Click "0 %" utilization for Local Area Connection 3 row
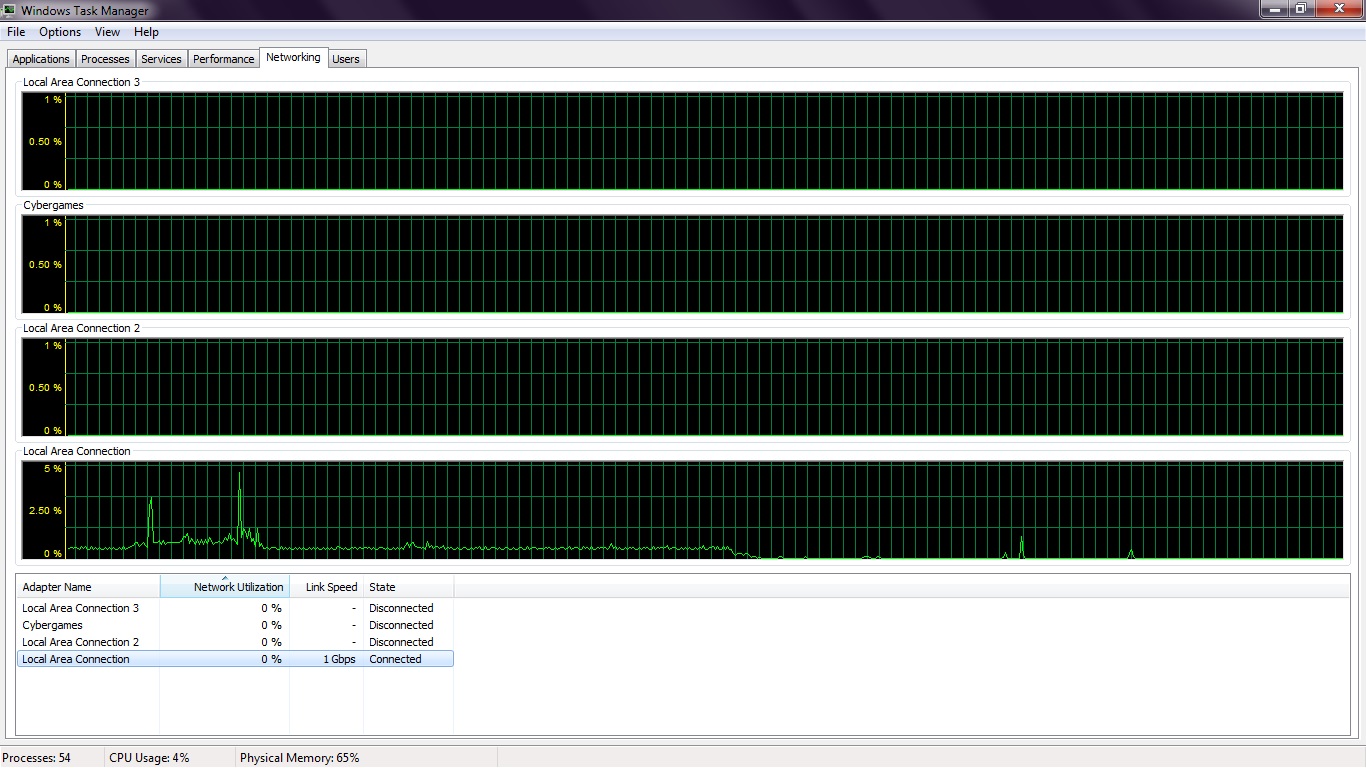This screenshot has width=1366, height=768. click(x=272, y=608)
